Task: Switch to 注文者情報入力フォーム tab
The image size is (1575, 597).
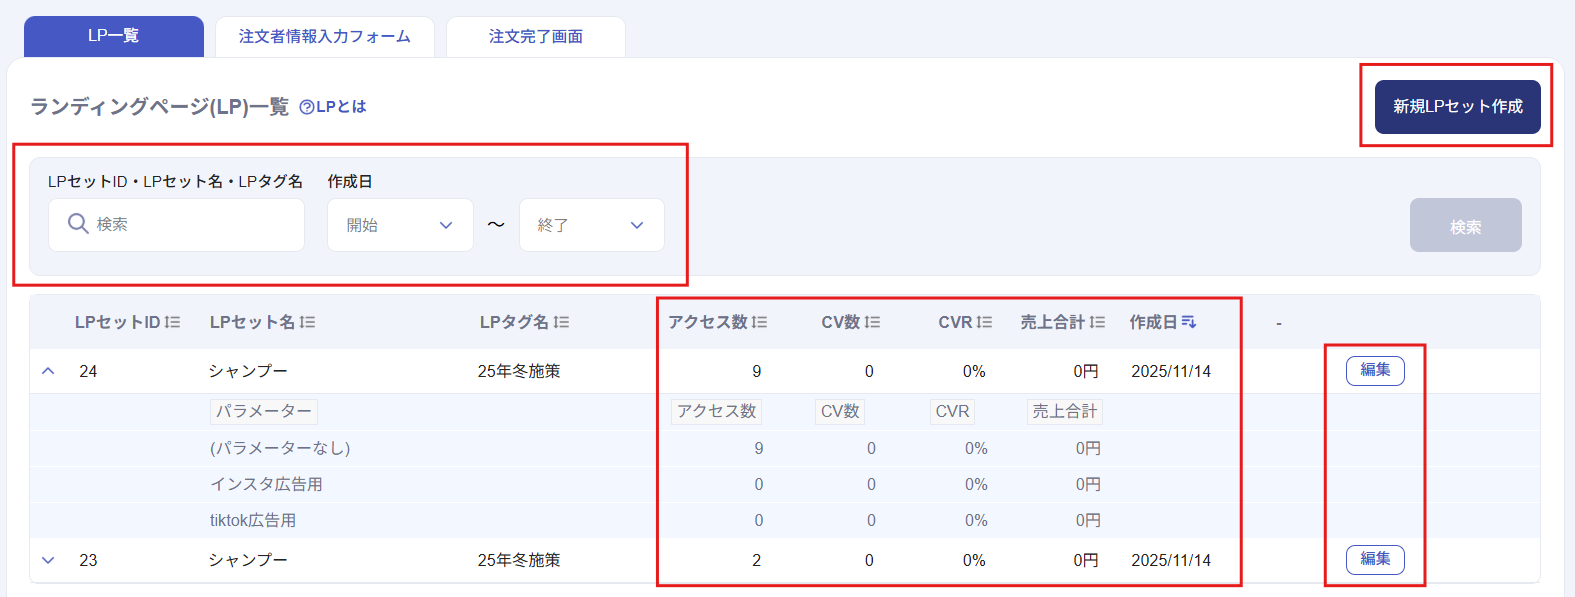Action: click(324, 37)
